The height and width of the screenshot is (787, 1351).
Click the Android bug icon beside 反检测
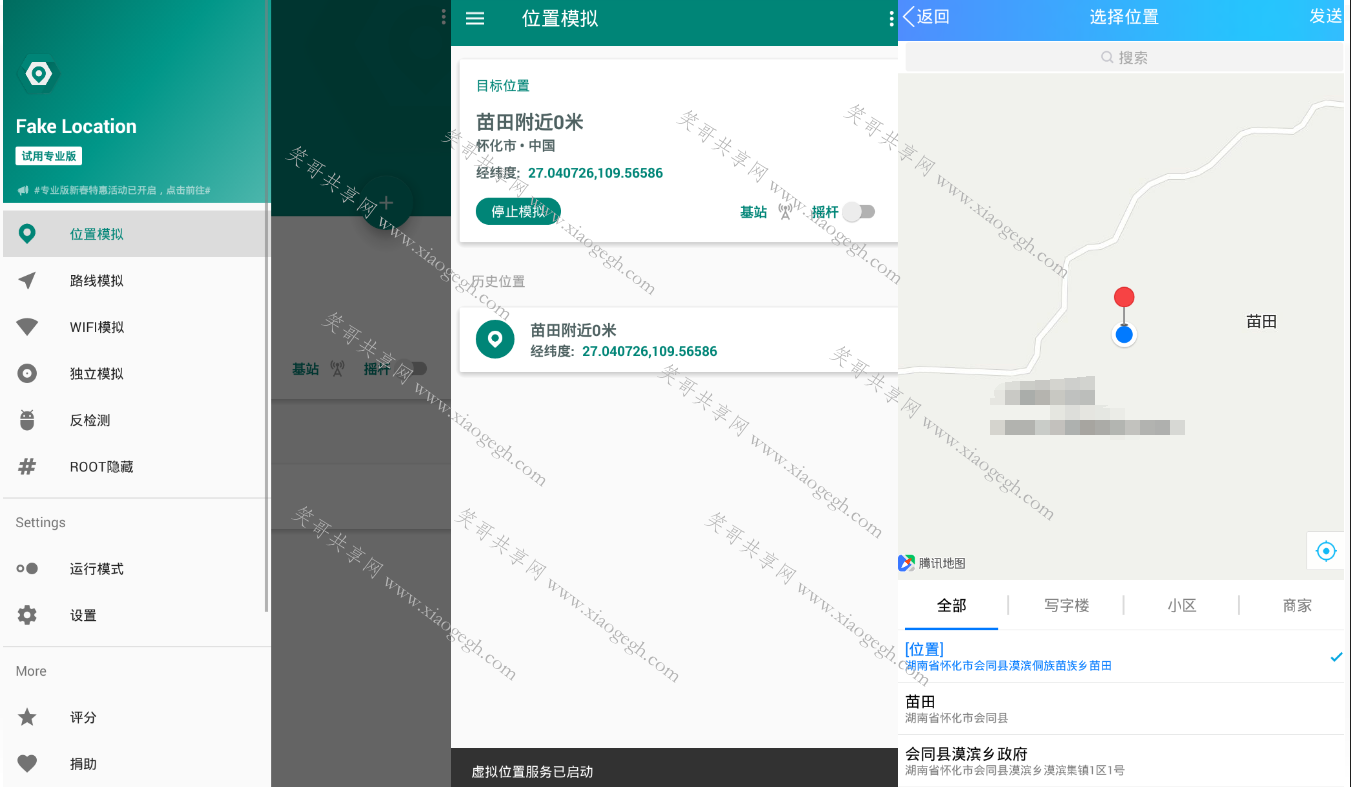point(27,420)
